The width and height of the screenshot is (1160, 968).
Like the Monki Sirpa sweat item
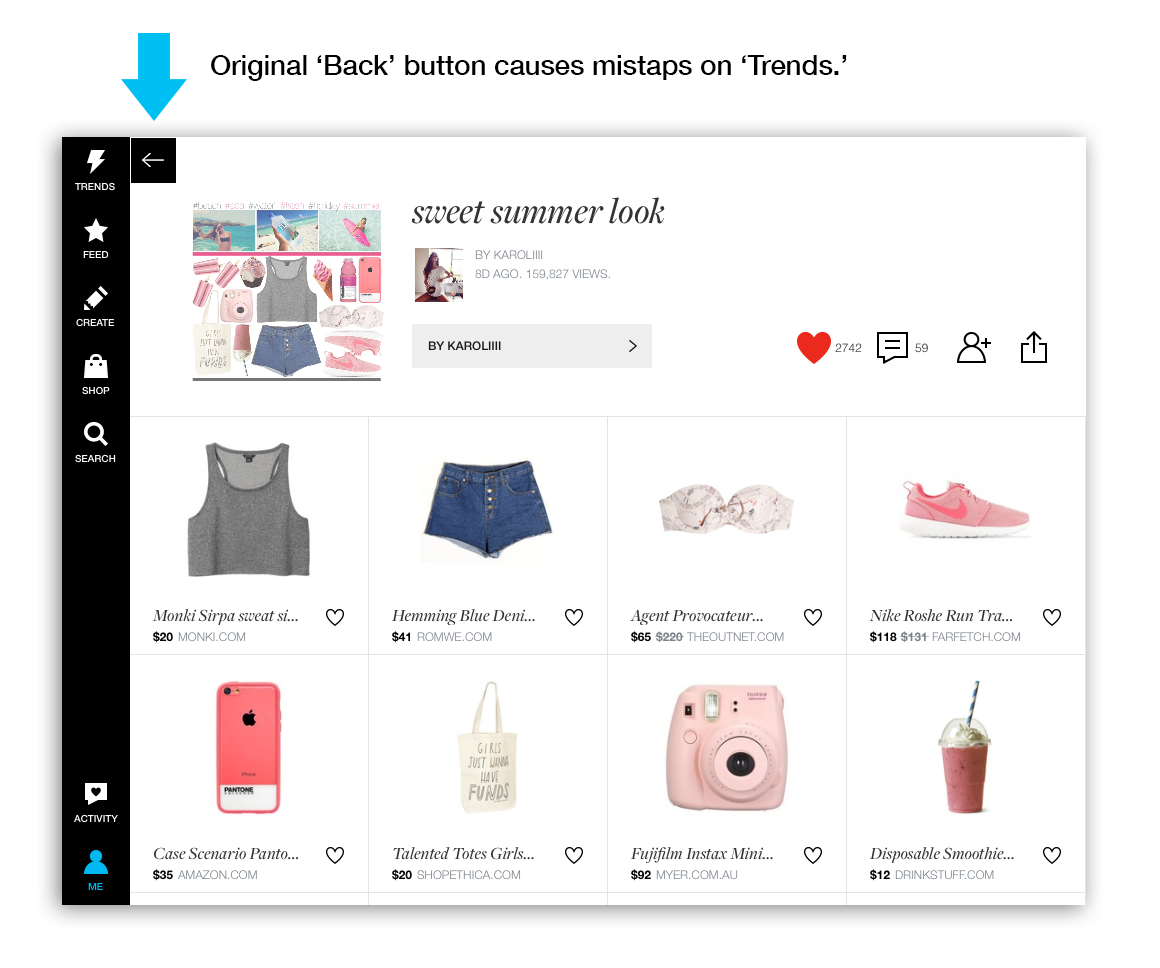click(335, 616)
